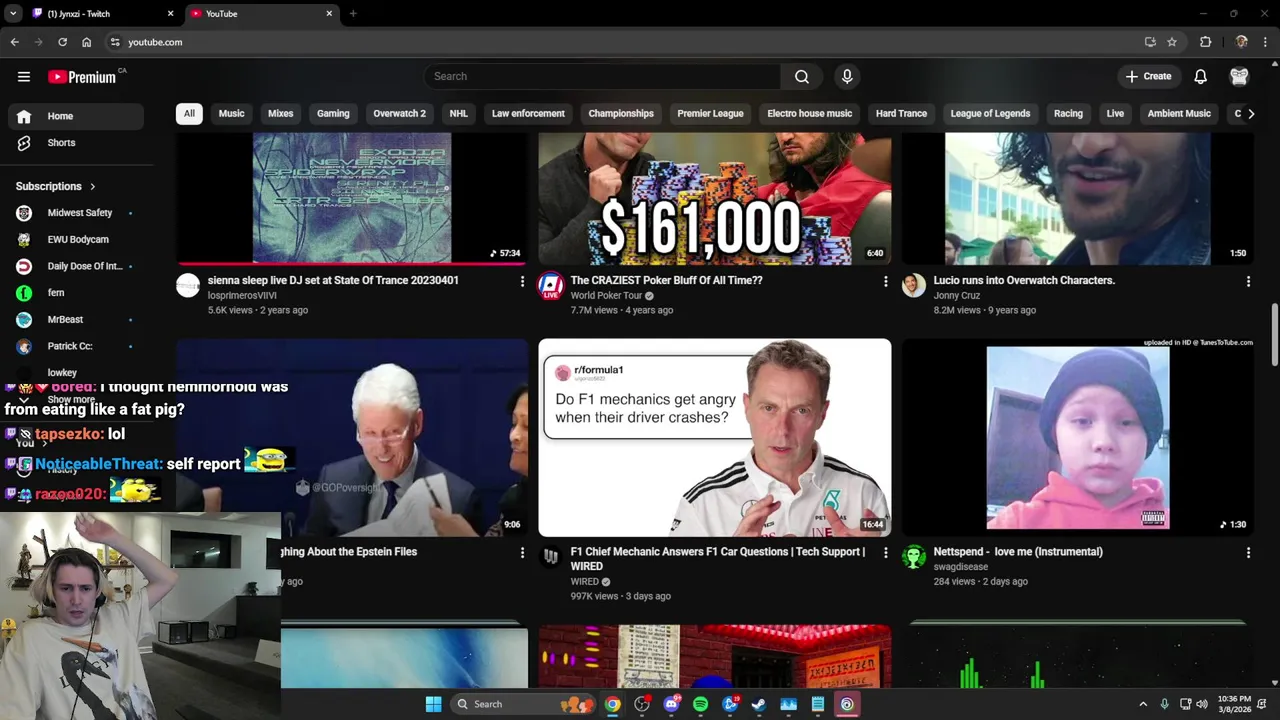Open options for the Poker Bluff video

point(885,282)
